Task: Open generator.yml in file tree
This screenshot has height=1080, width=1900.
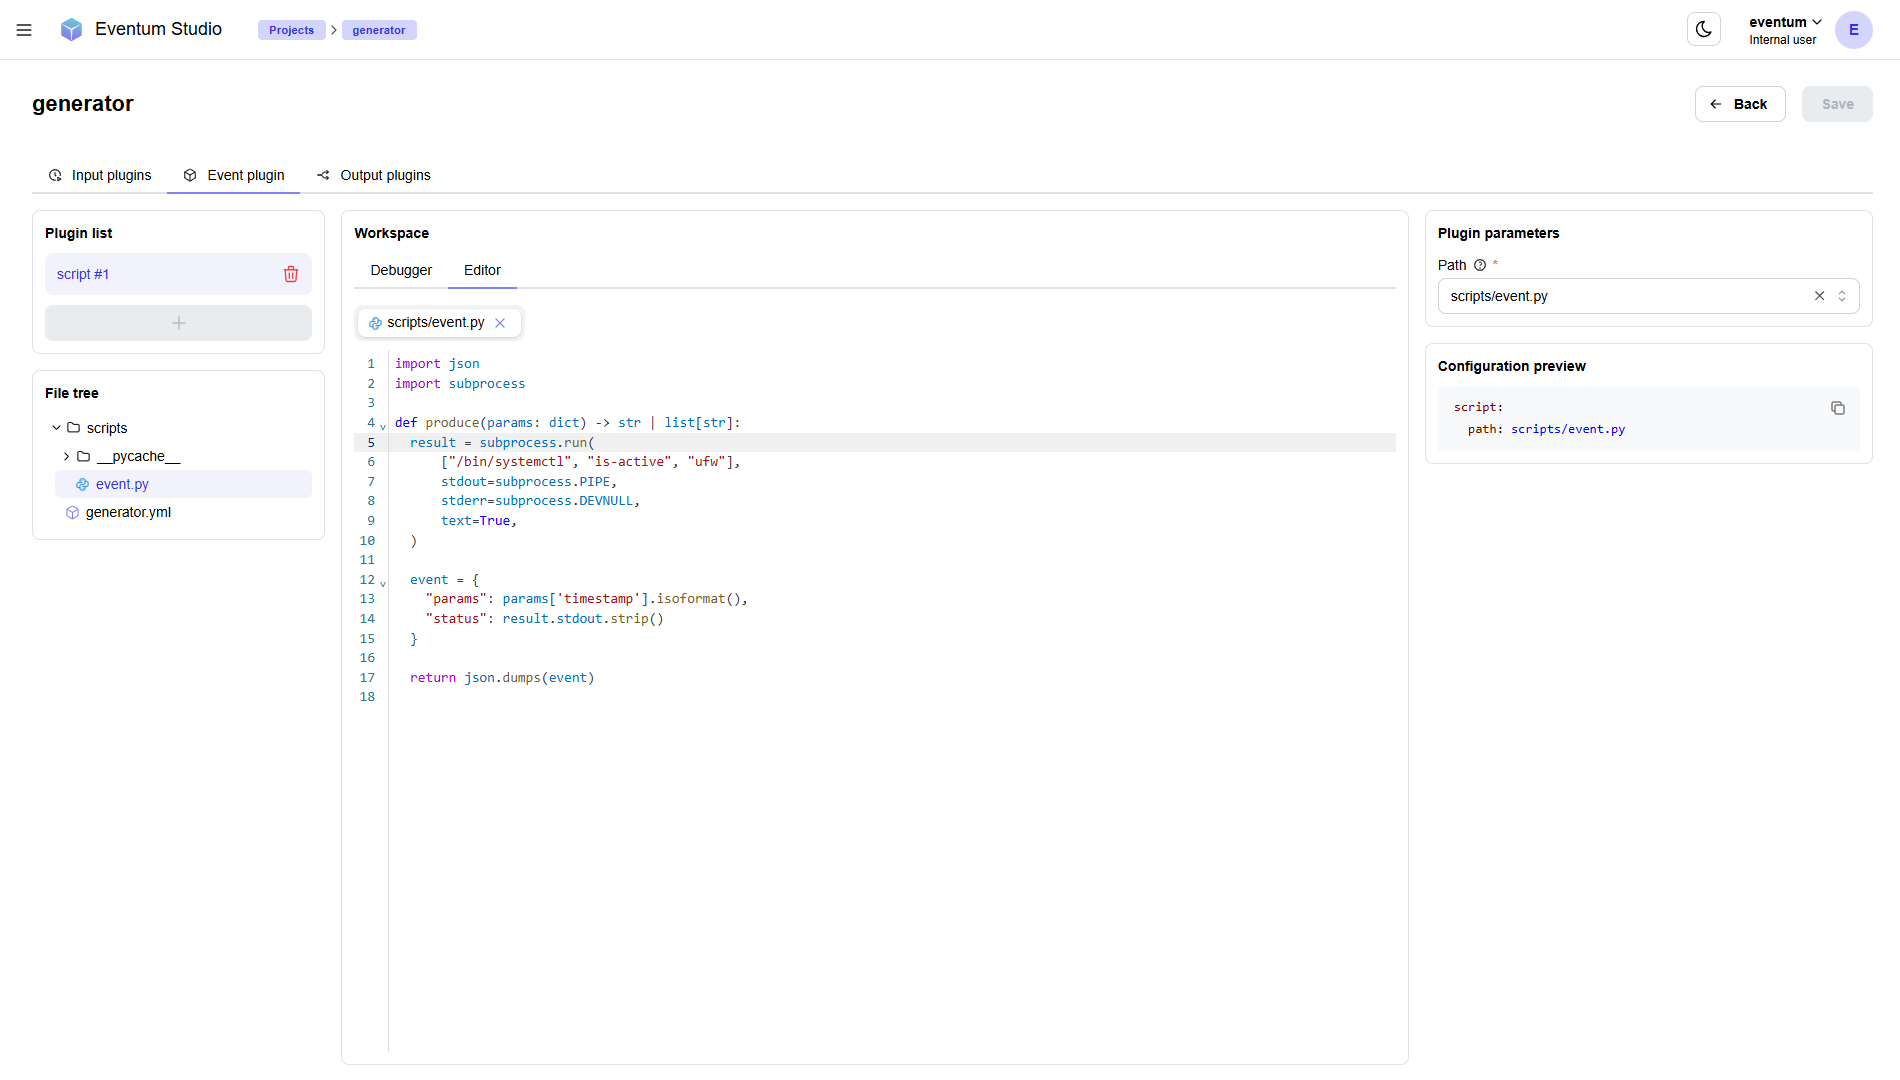Action: [128, 512]
